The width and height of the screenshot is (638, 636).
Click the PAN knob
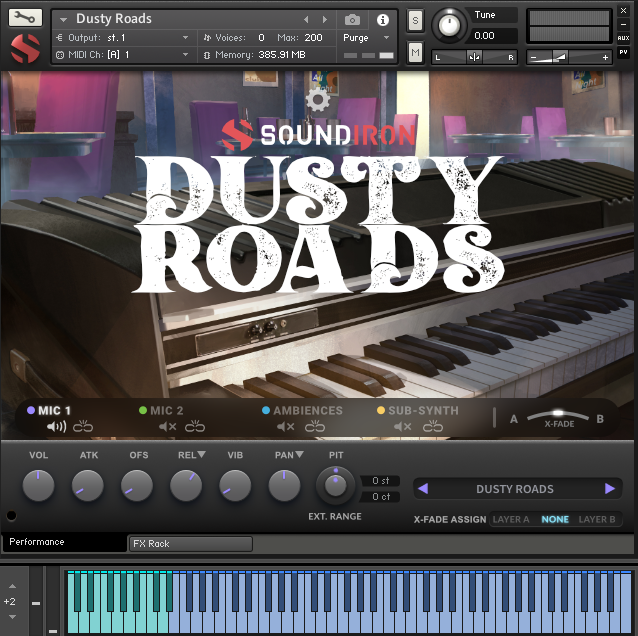coord(284,485)
